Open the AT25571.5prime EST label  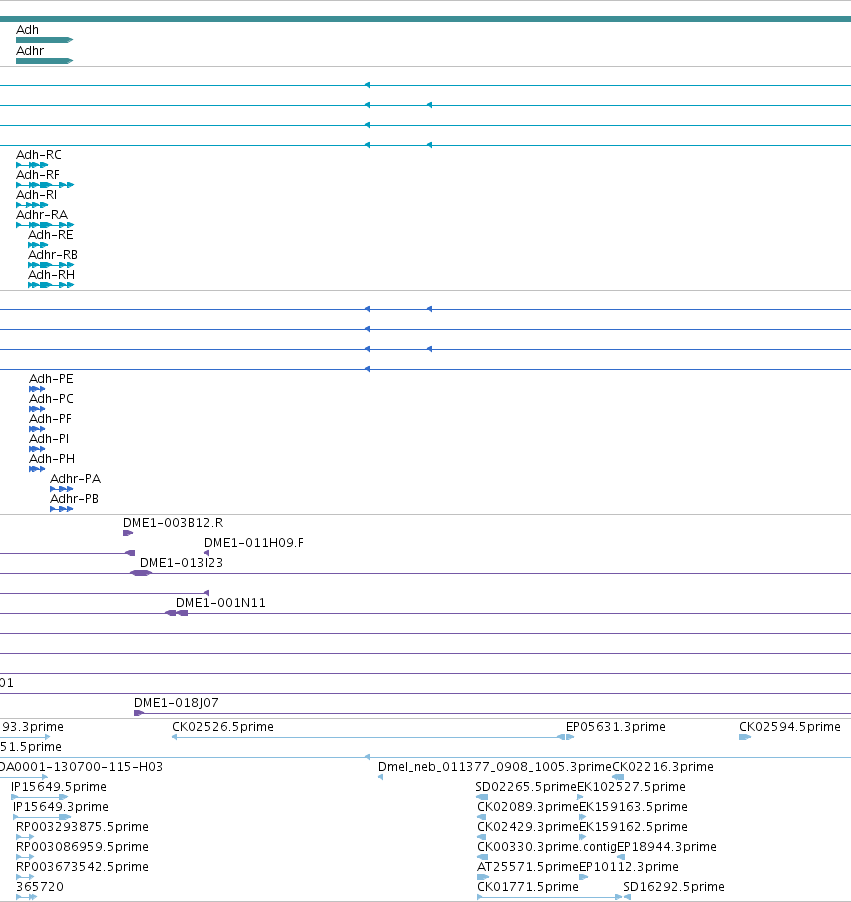tap(528, 867)
